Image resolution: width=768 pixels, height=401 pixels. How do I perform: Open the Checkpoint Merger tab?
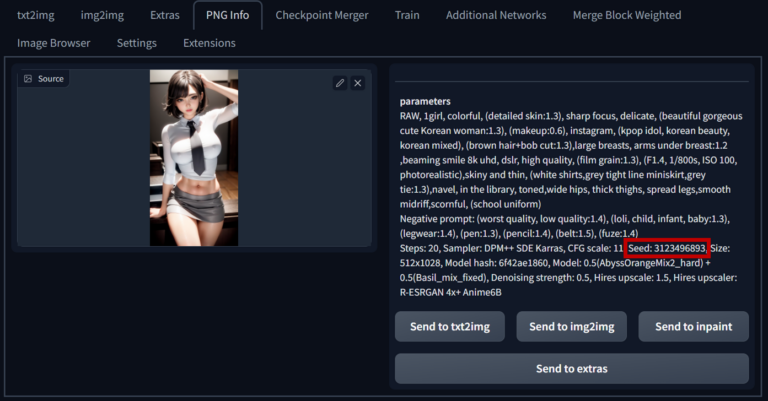pos(322,15)
